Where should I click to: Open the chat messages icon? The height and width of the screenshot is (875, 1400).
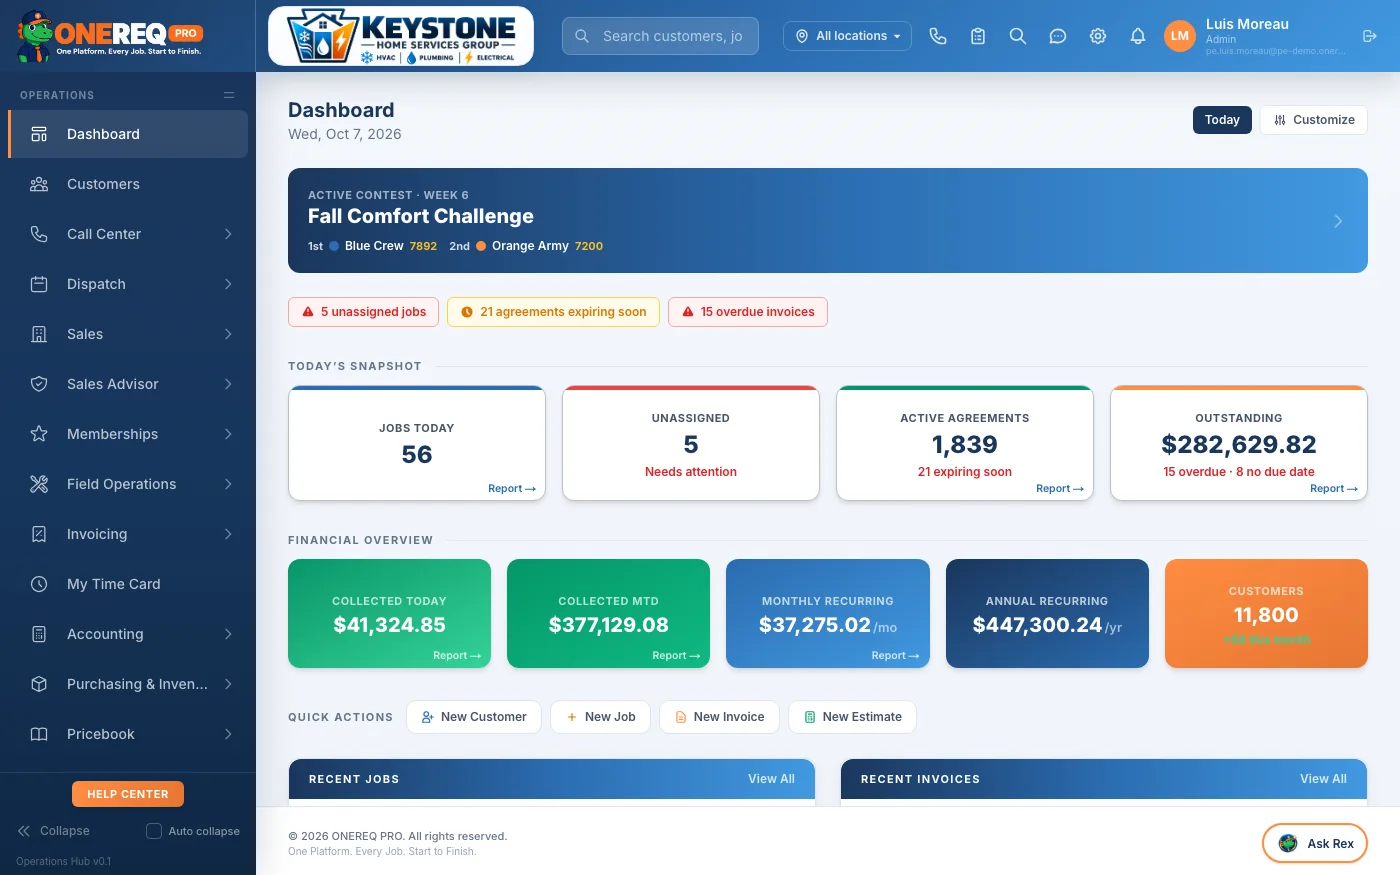tap(1058, 36)
